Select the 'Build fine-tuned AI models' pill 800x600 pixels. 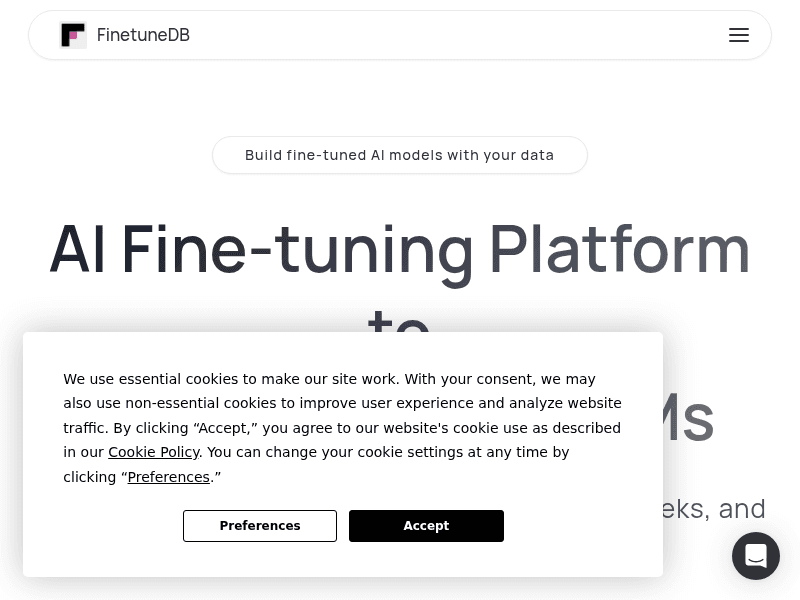[x=399, y=155]
